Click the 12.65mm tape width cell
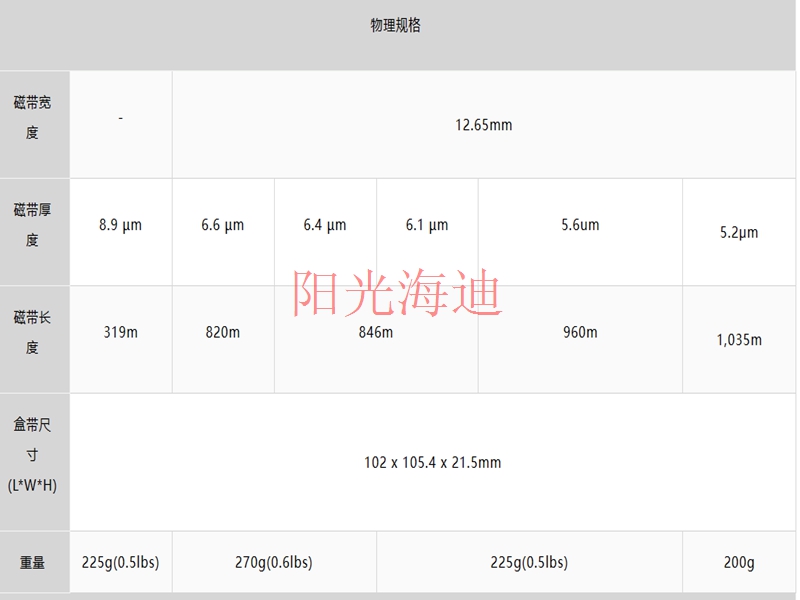 coord(484,125)
